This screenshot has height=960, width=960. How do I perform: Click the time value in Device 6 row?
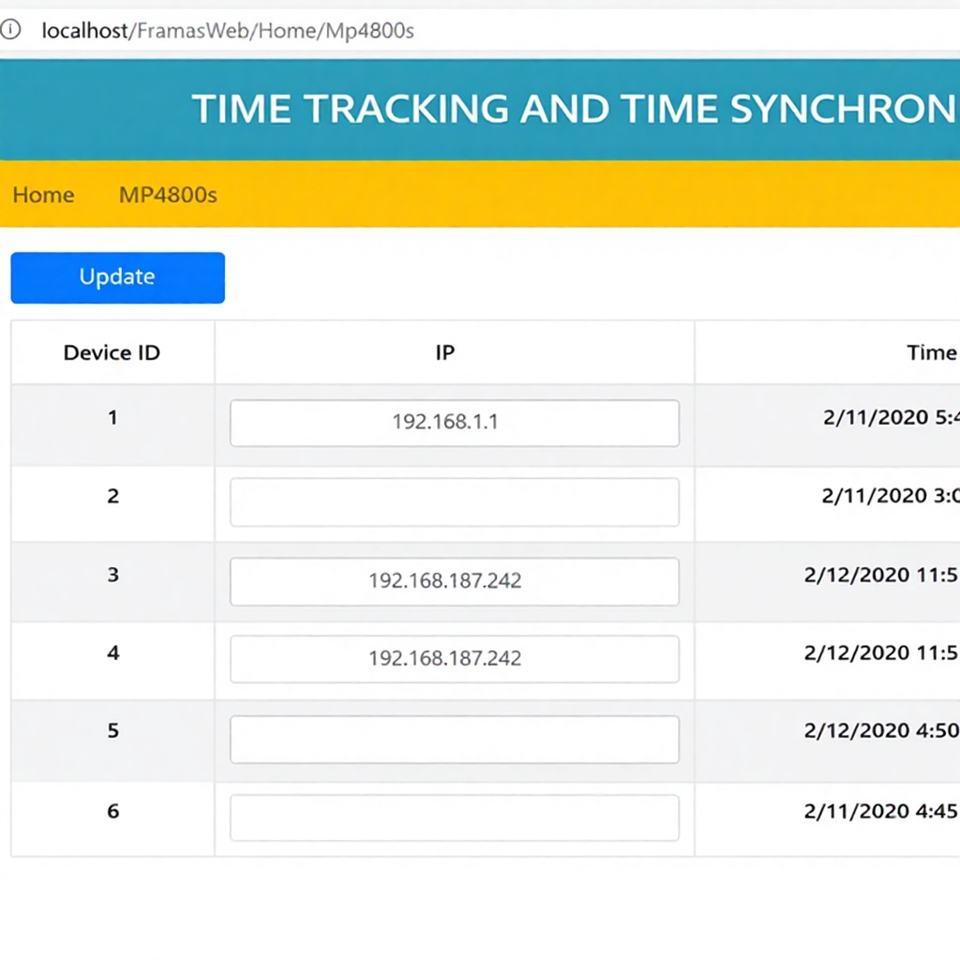pos(881,811)
